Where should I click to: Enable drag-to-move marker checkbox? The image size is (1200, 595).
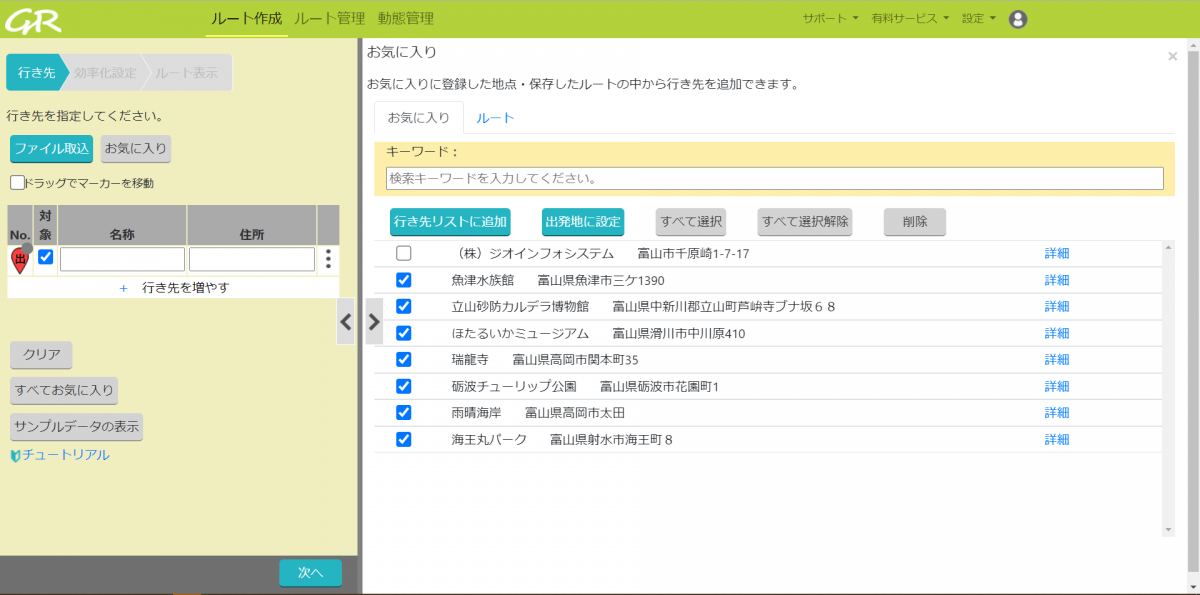click(x=17, y=183)
